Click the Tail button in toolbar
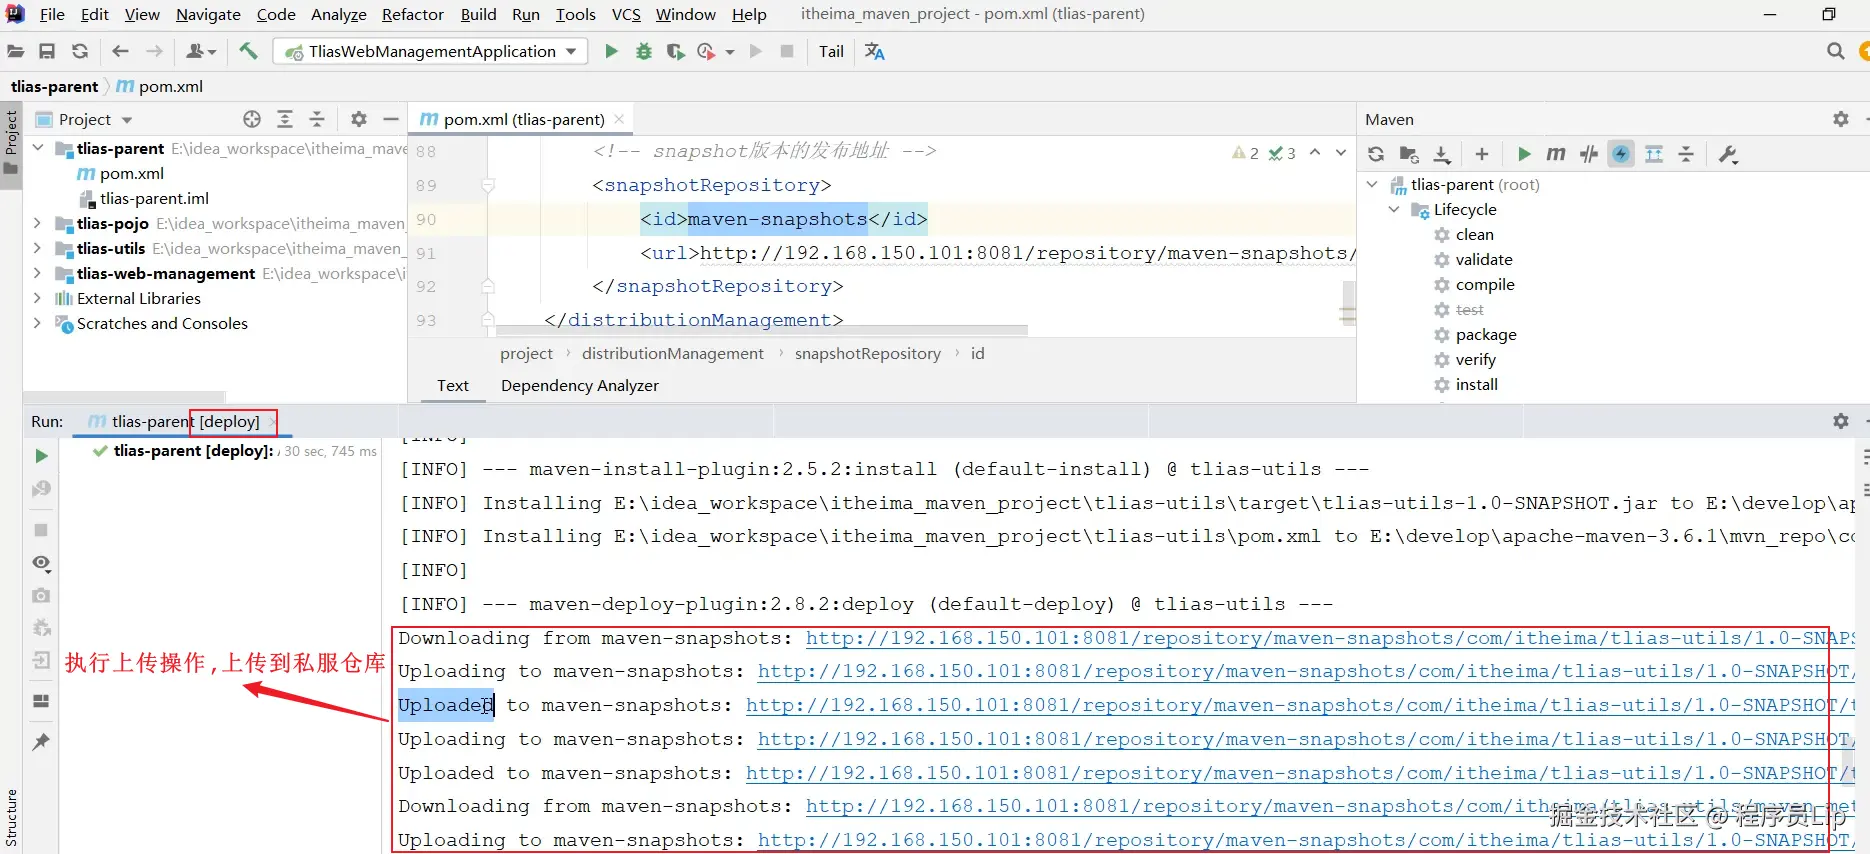Screen dimensions: 1870x854 [x=831, y=51]
